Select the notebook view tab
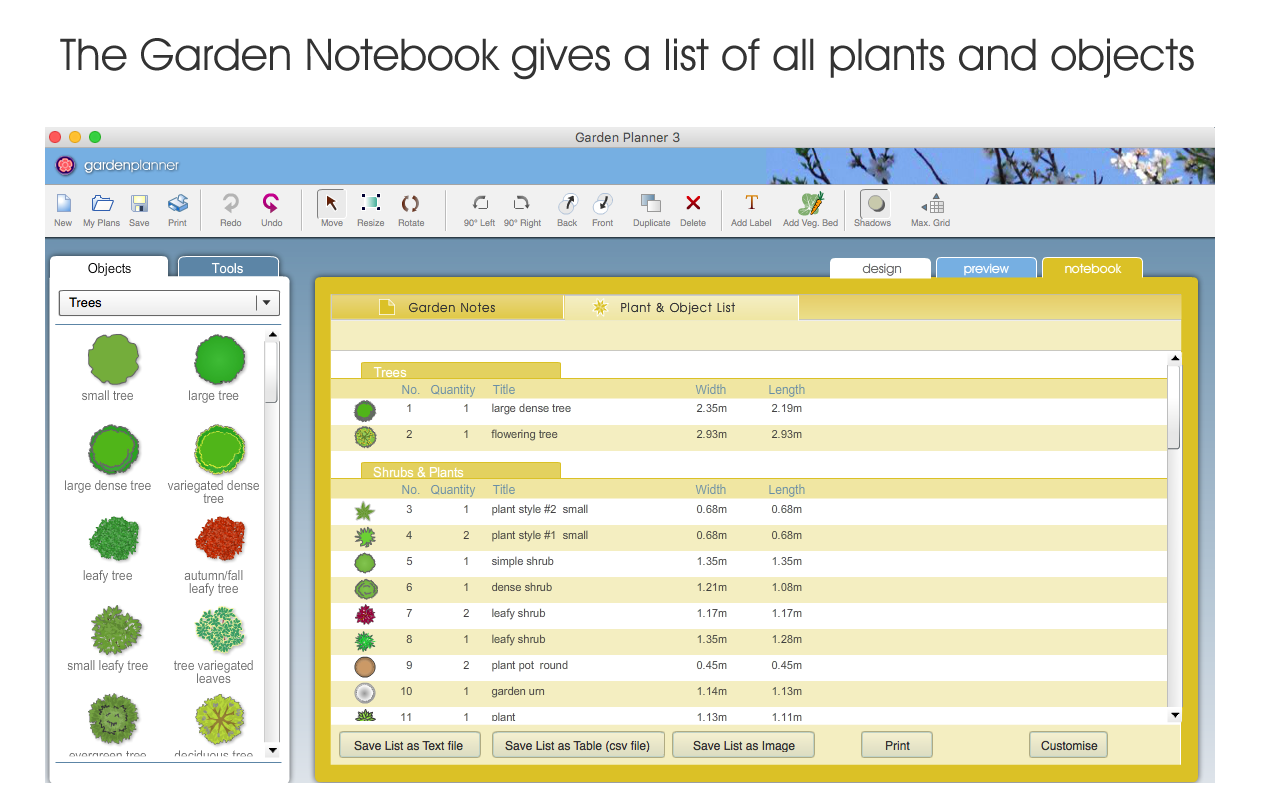 (1092, 268)
